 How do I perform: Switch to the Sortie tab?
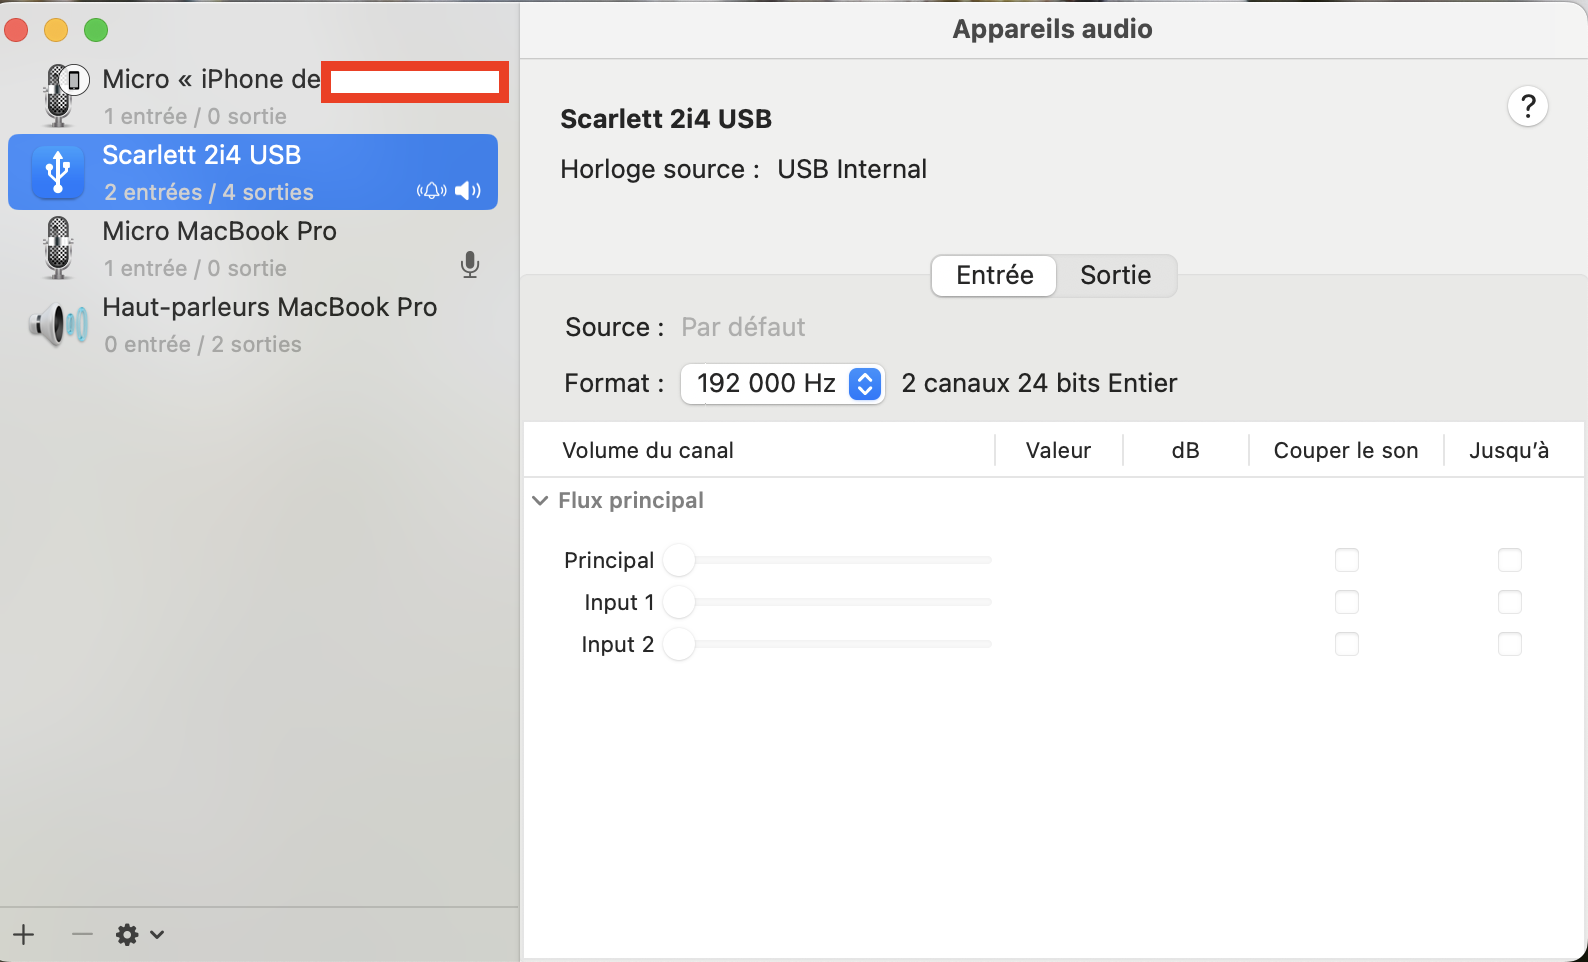pos(1115,276)
